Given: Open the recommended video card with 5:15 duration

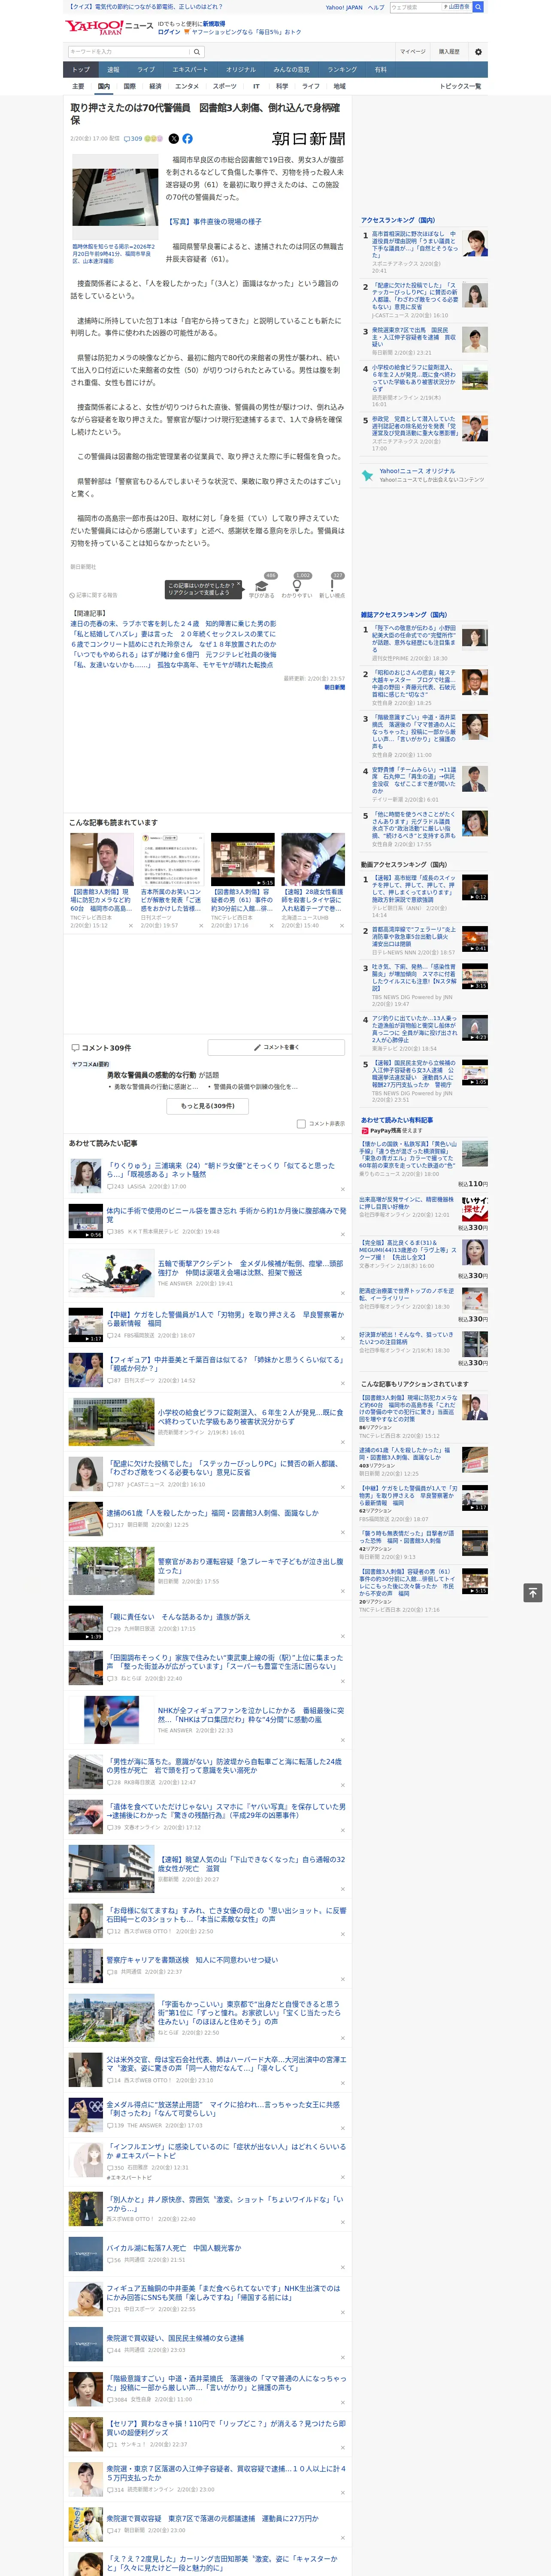Looking at the screenshot, I should (242, 859).
